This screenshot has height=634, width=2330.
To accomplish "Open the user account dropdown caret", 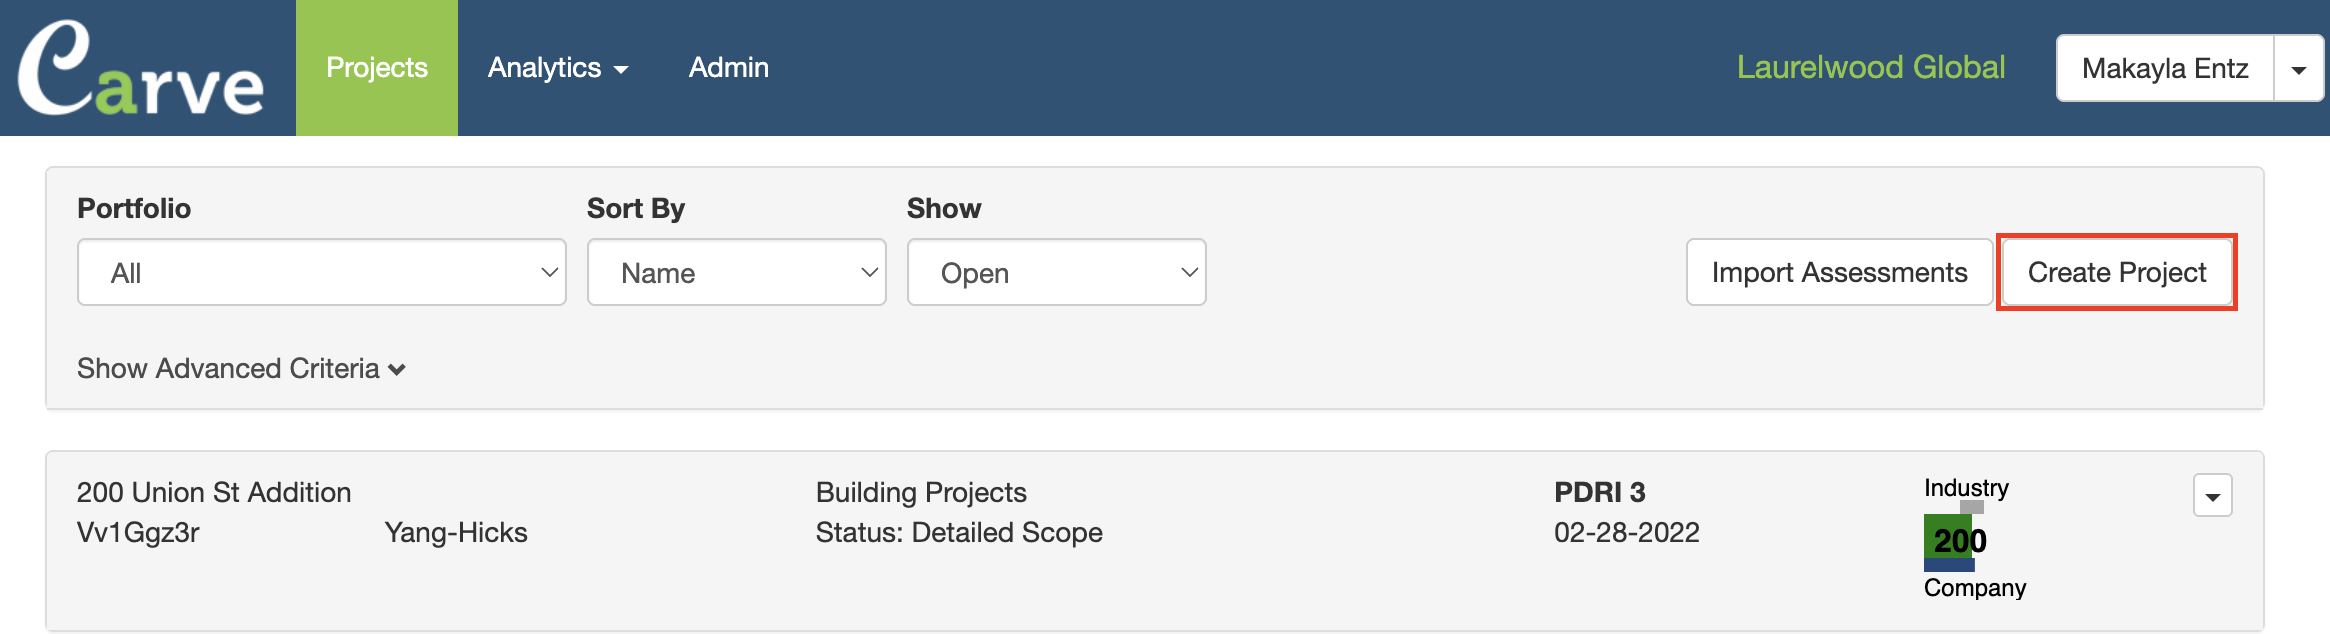I will [x=2298, y=69].
